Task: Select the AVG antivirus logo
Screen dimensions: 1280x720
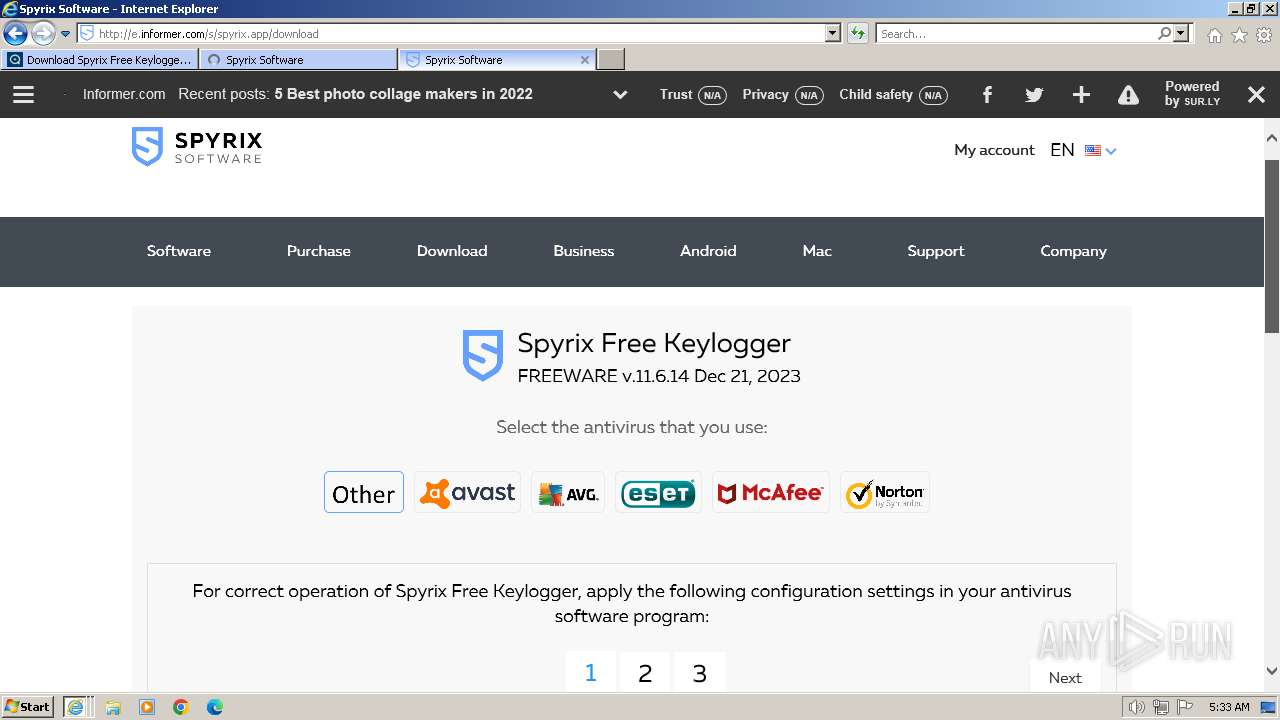Action: (x=568, y=492)
